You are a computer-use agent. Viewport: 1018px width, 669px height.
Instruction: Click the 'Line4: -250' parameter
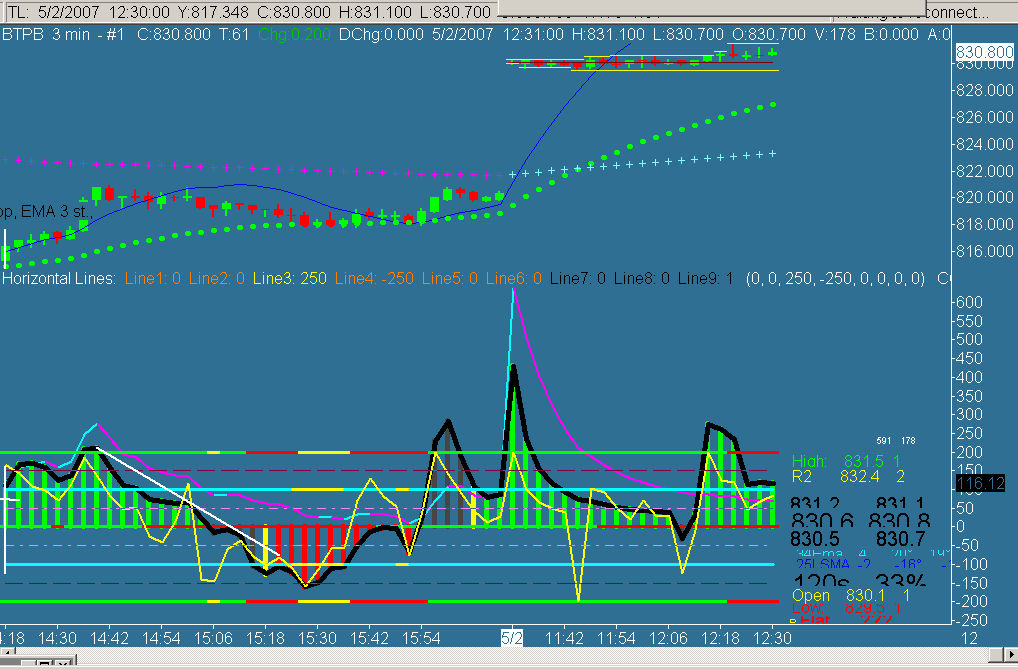click(x=374, y=279)
